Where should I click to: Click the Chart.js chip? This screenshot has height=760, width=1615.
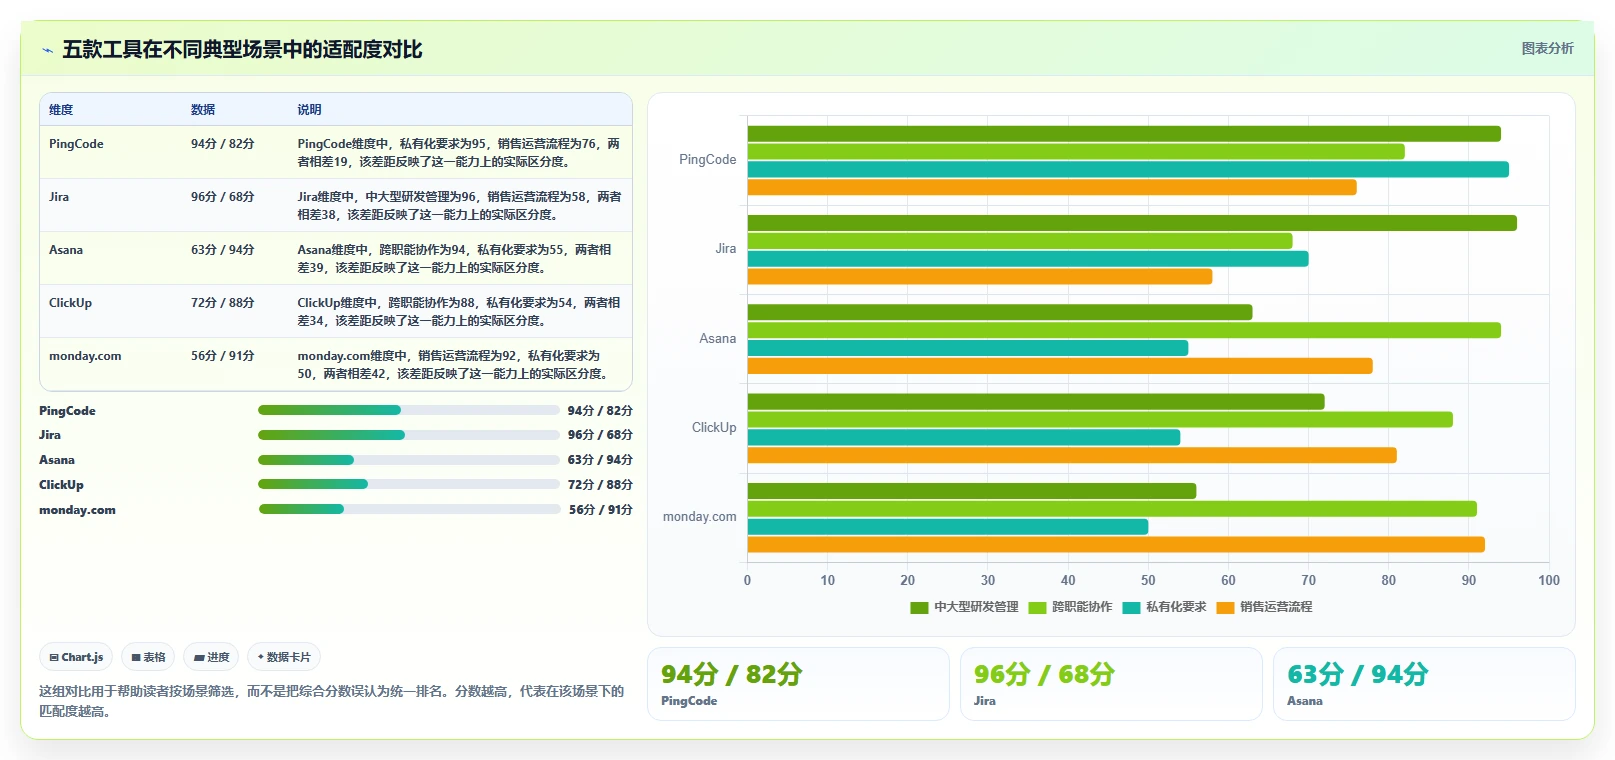pyautogui.click(x=76, y=657)
